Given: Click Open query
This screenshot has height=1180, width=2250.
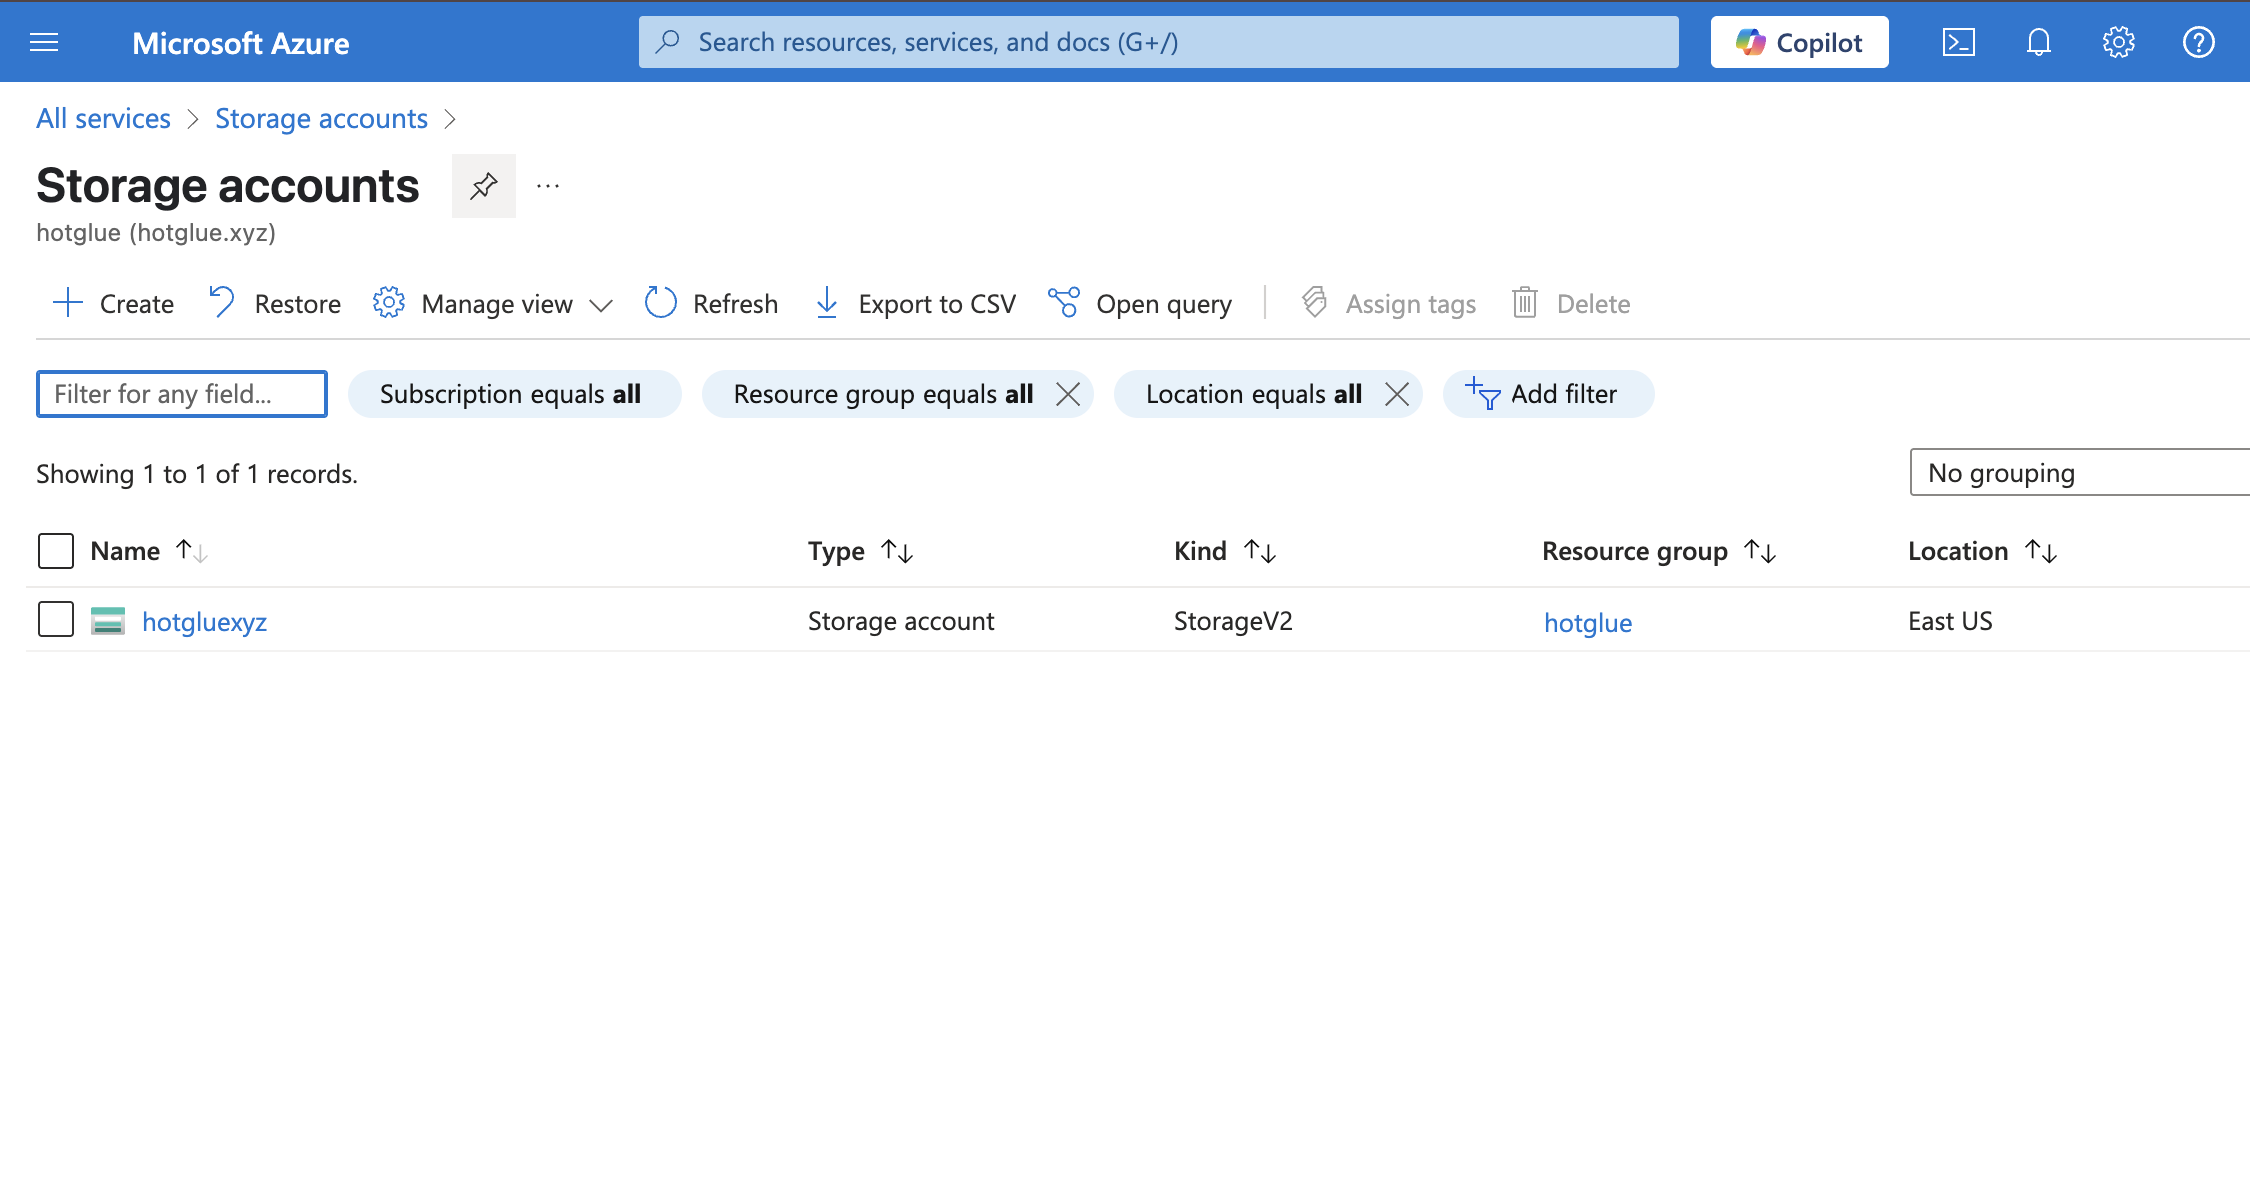Looking at the screenshot, I should pyautogui.click(x=1140, y=303).
